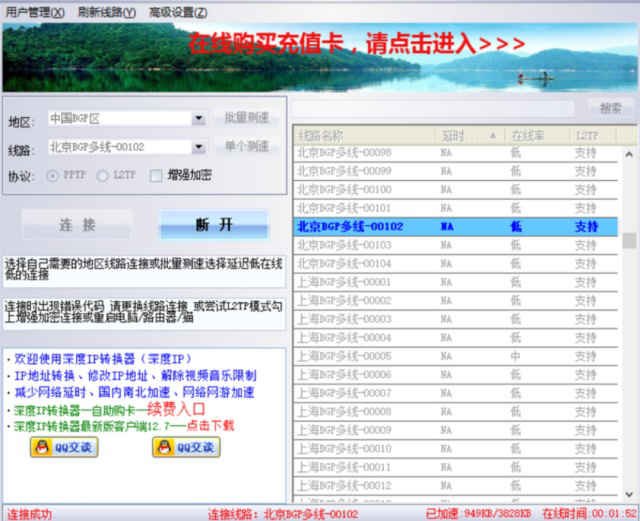Select row 上海BGP多线-00009
The height and width of the screenshot is (521, 640).
tap(456, 430)
